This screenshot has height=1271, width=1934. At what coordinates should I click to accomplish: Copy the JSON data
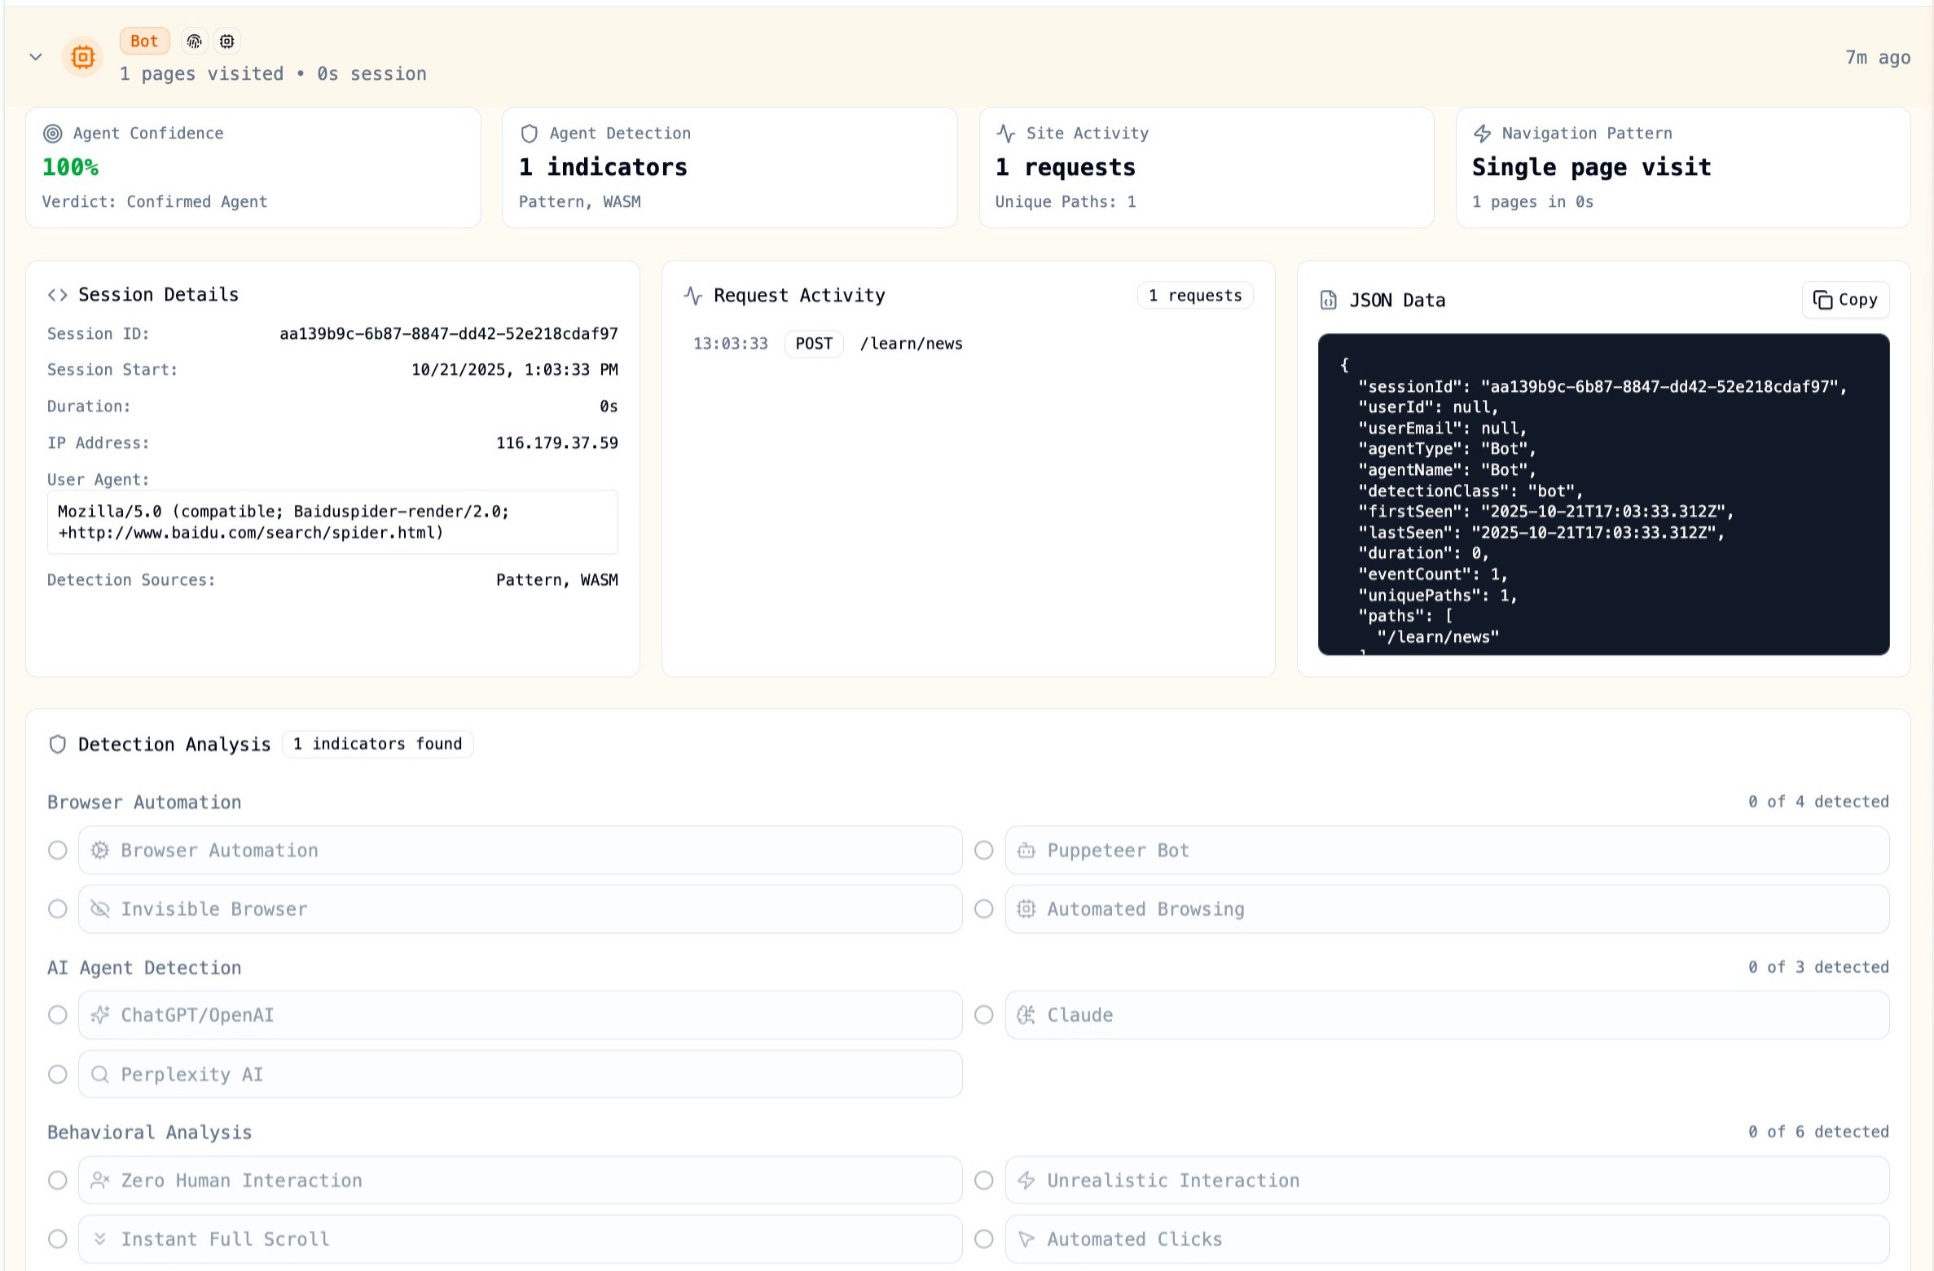pyautogui.click(x=1845, y=300)
